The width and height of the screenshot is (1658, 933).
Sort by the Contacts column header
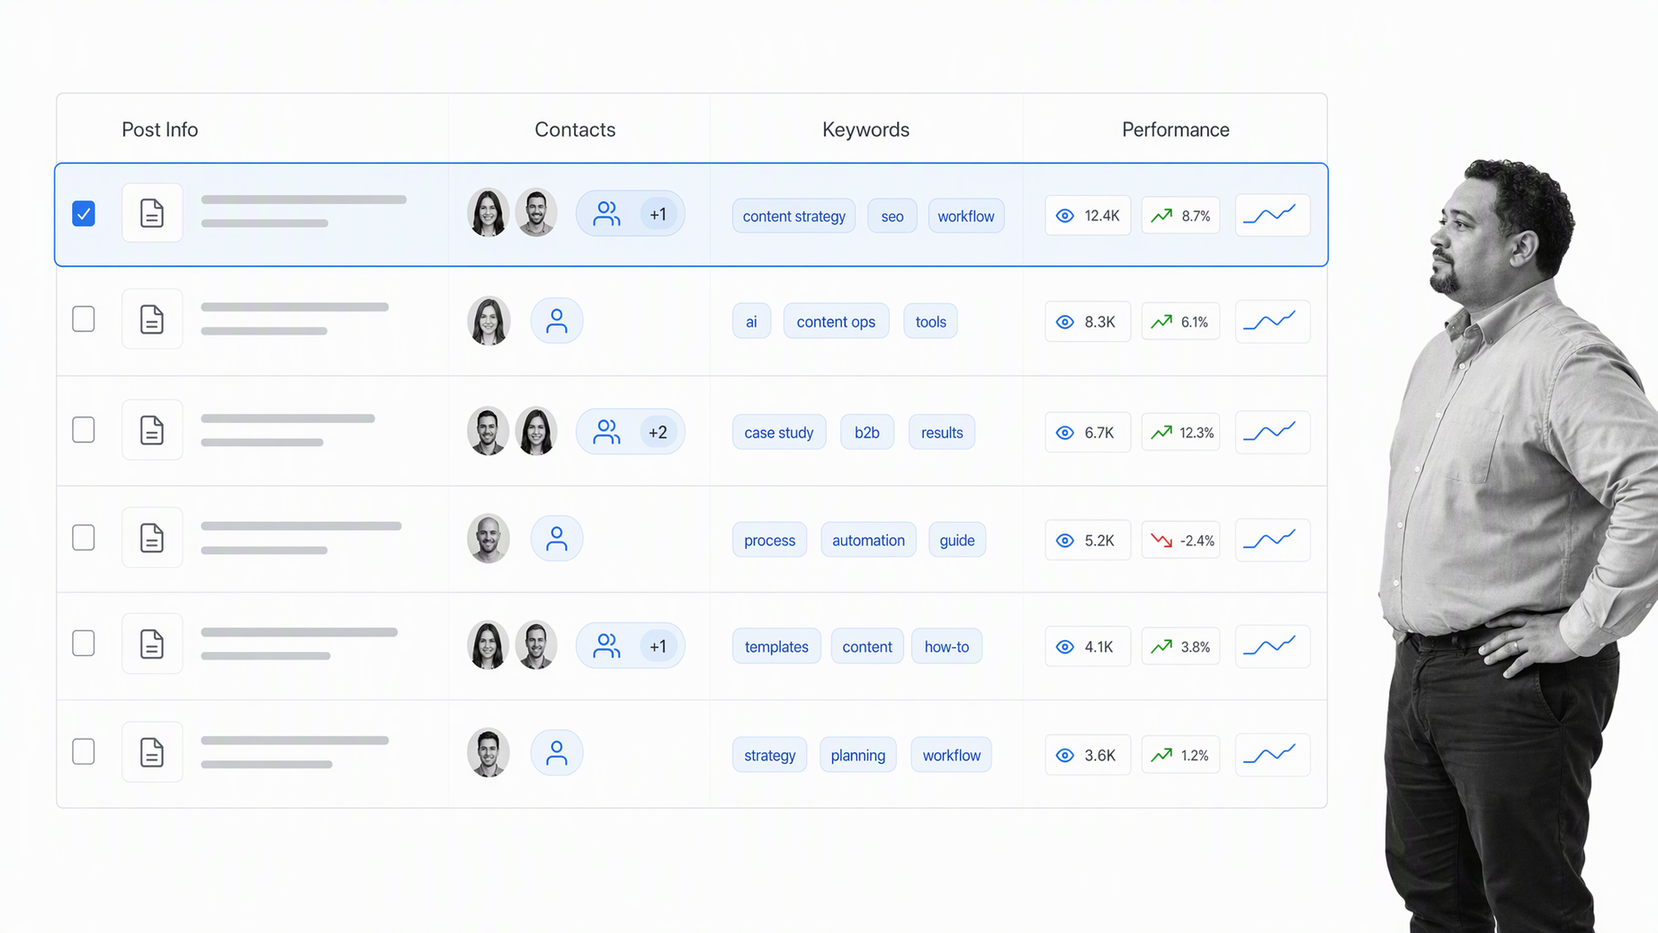(575, 130)
